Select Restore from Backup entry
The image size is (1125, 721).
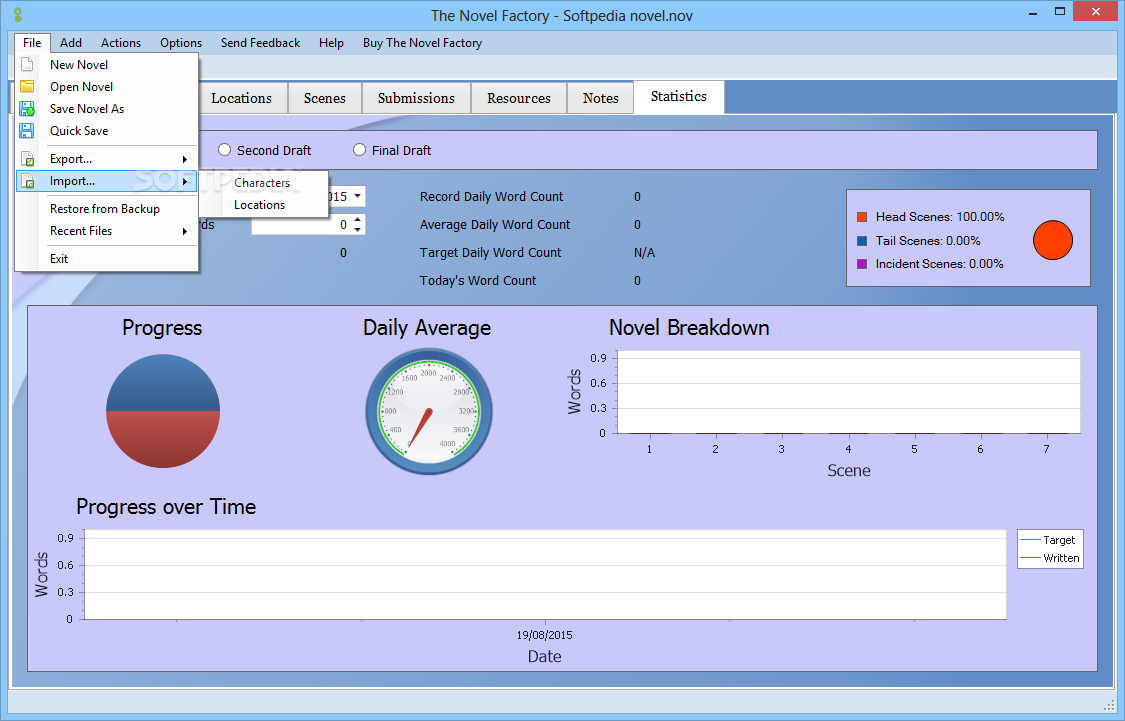(x=107, y=209)
